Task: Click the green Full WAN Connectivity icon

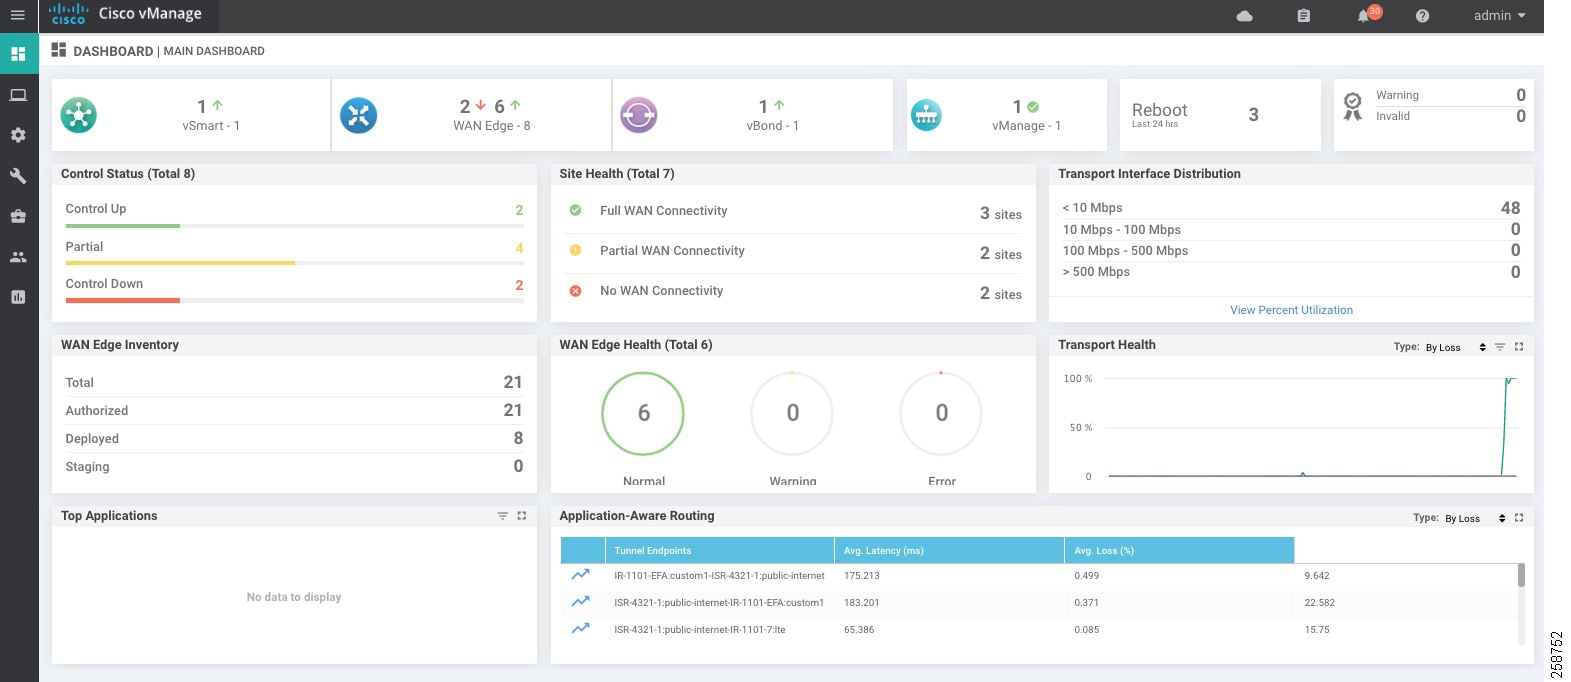Action: (576, 210)
